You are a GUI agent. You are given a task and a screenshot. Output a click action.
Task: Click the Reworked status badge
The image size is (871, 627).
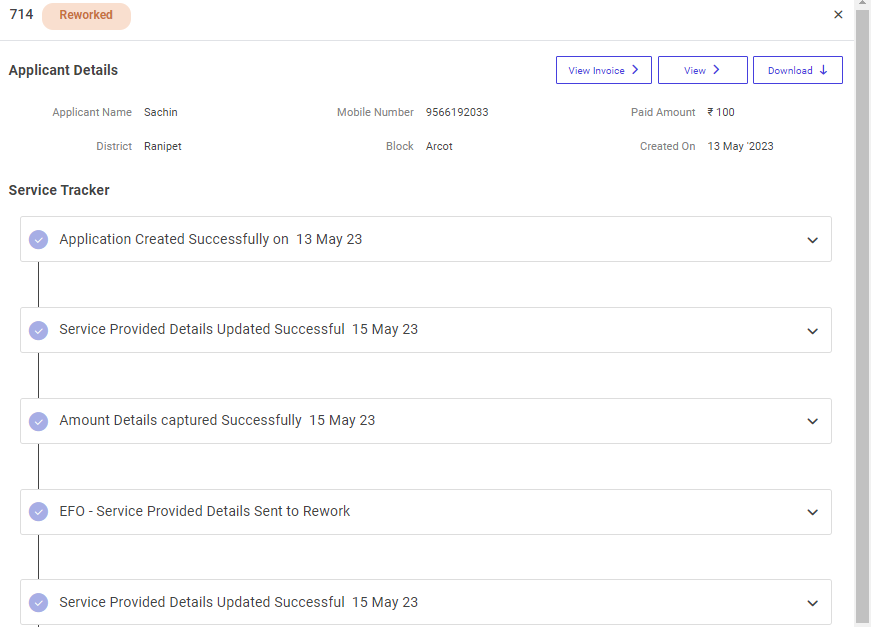tap(86, 15)
